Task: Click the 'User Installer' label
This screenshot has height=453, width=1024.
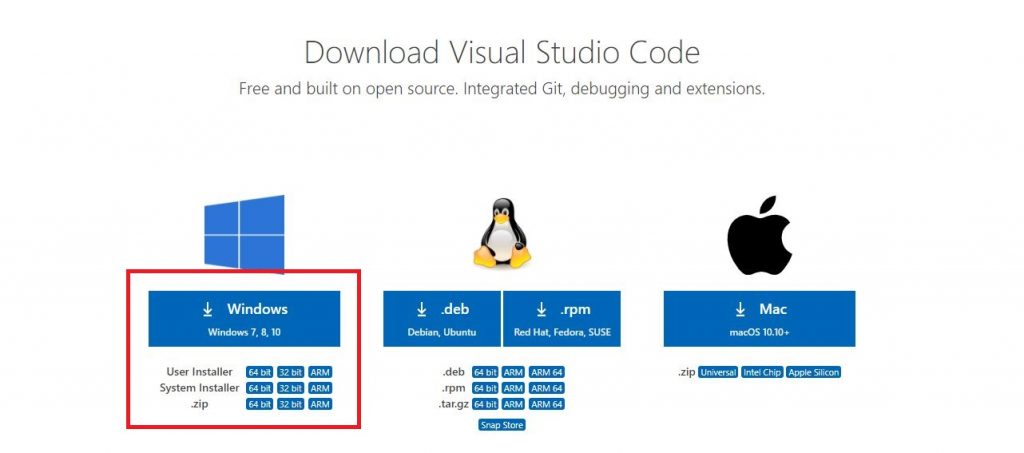Action: tap(199, 372)
